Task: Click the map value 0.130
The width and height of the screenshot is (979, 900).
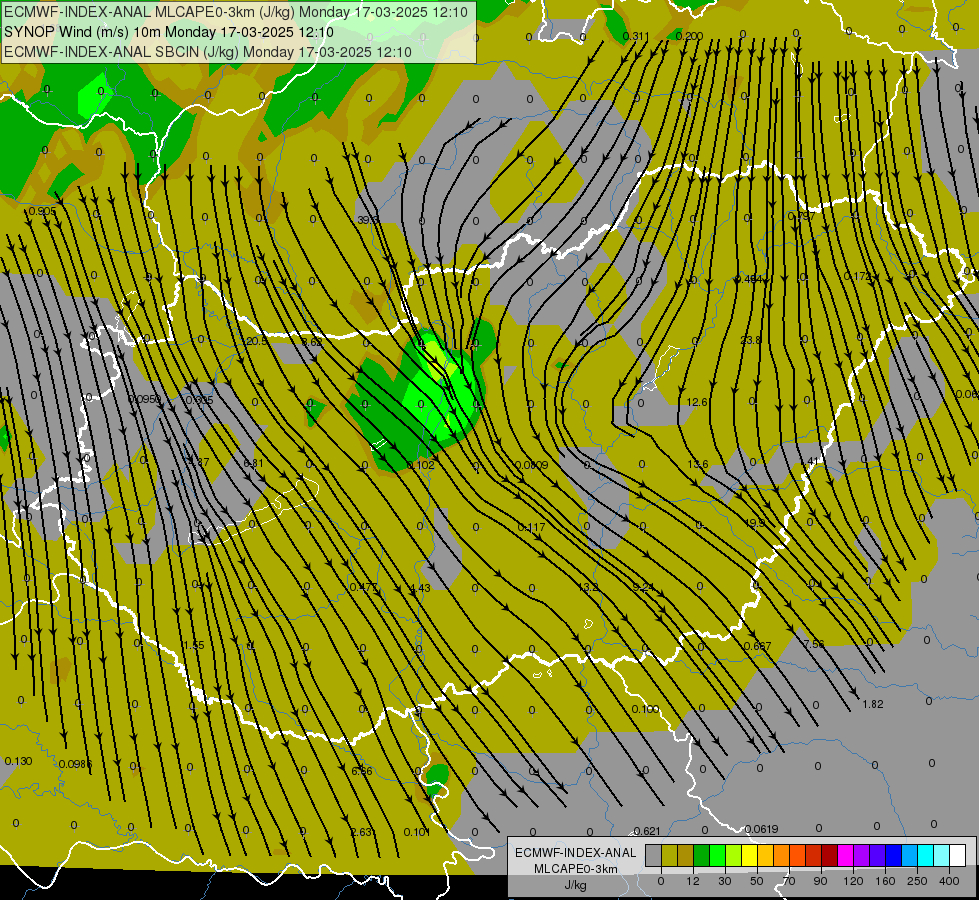Action: click(x=18, y=761)
